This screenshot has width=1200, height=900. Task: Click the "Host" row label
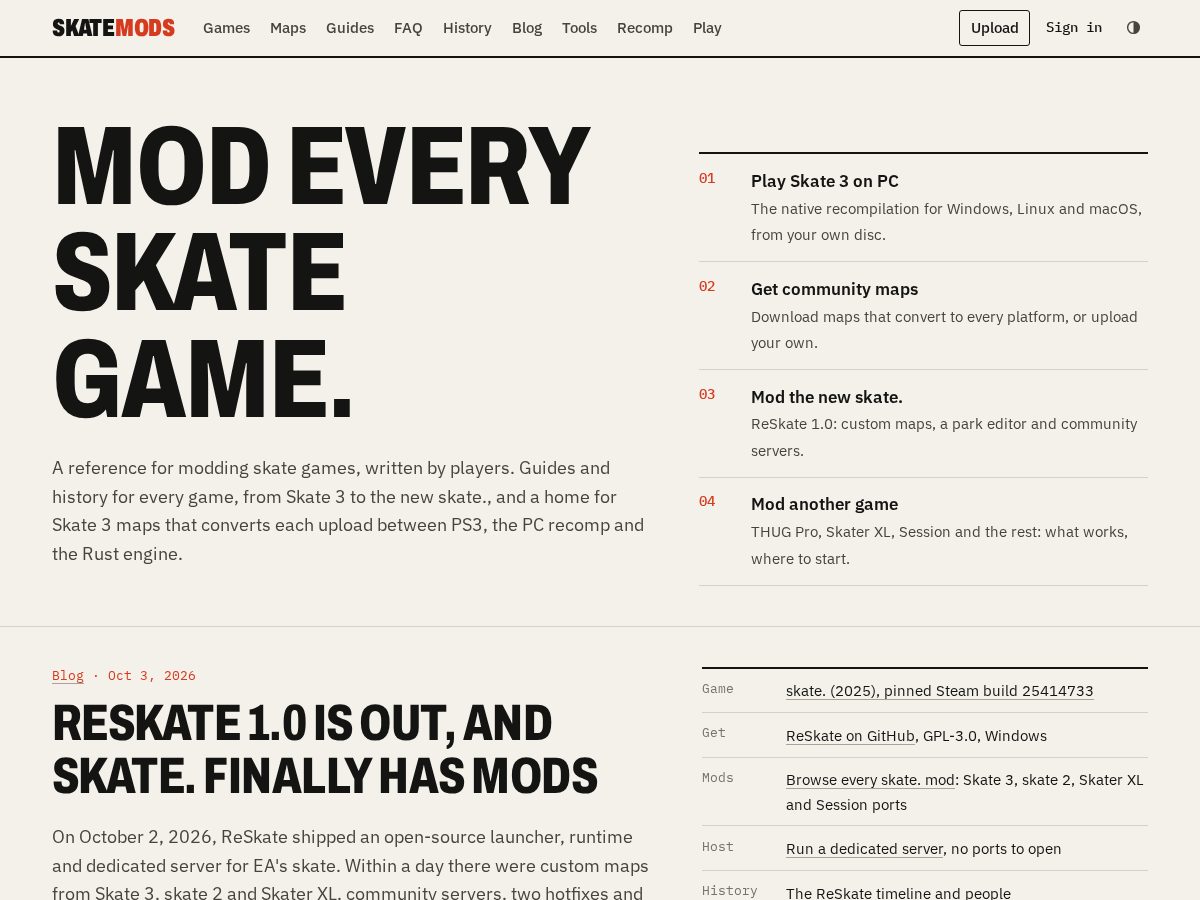point(718,847)
